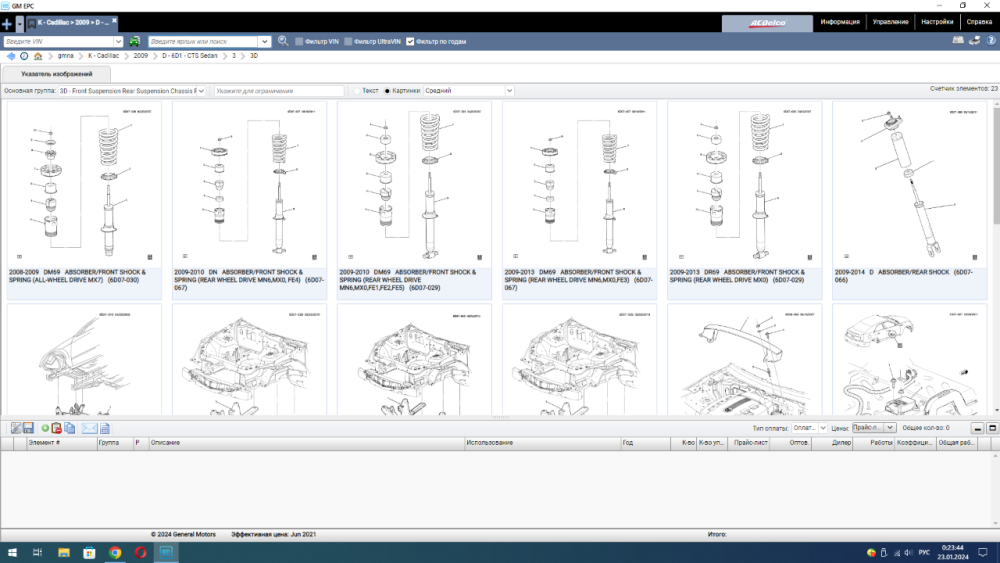Open the history clock icon
1000x563 pixels.
coord(24,56)
